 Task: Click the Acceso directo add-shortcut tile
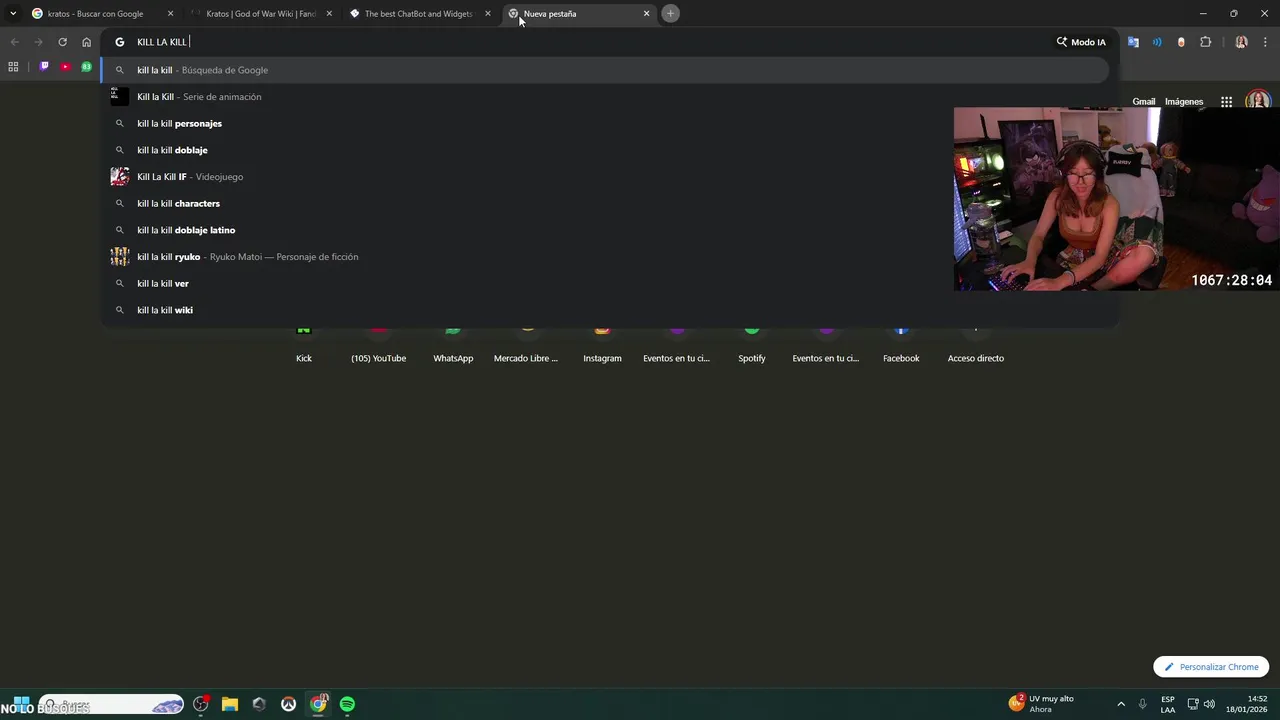(x=976, y=346)
